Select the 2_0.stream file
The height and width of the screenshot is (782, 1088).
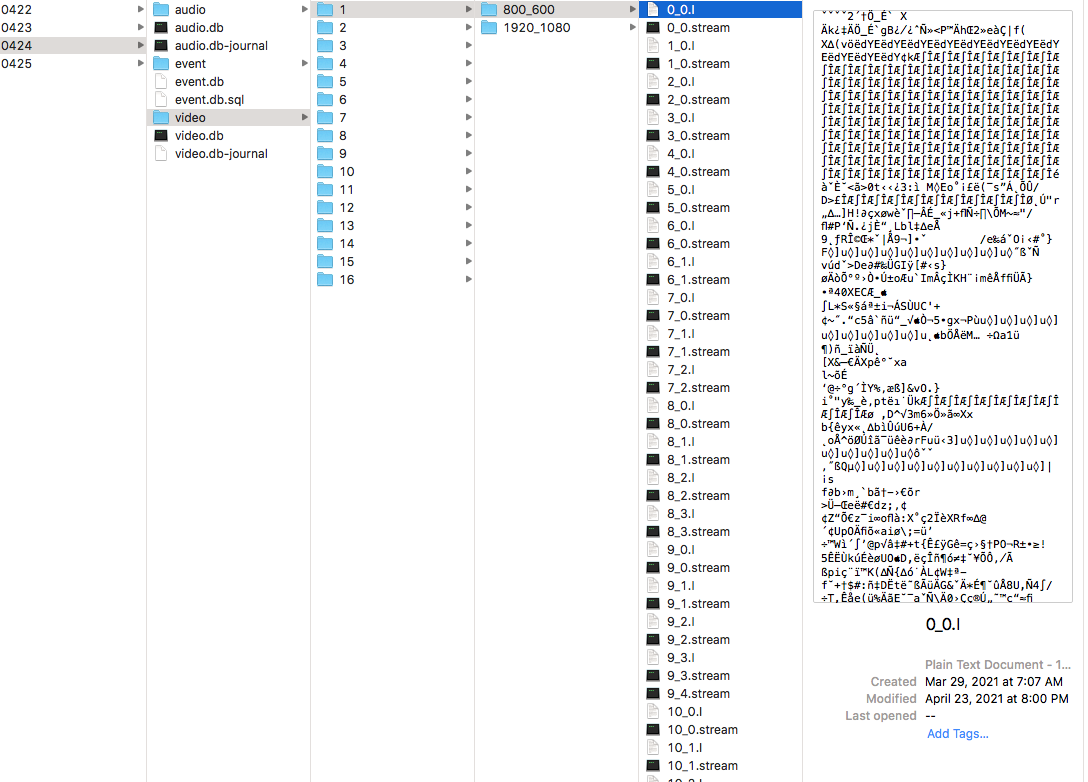720,100
